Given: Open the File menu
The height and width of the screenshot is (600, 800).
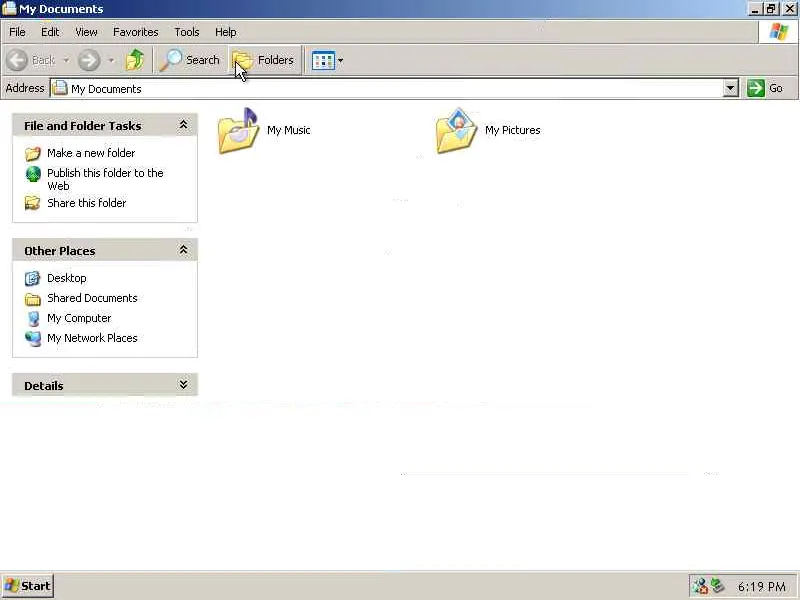Looking at the screenshot, I should 17,32.
